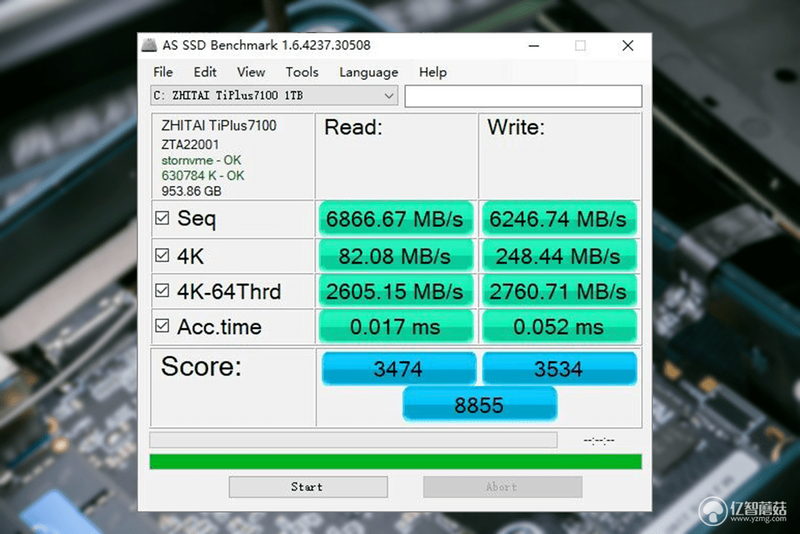
Task: Toggle the 4K test checkbox
Action: [162, 255]
